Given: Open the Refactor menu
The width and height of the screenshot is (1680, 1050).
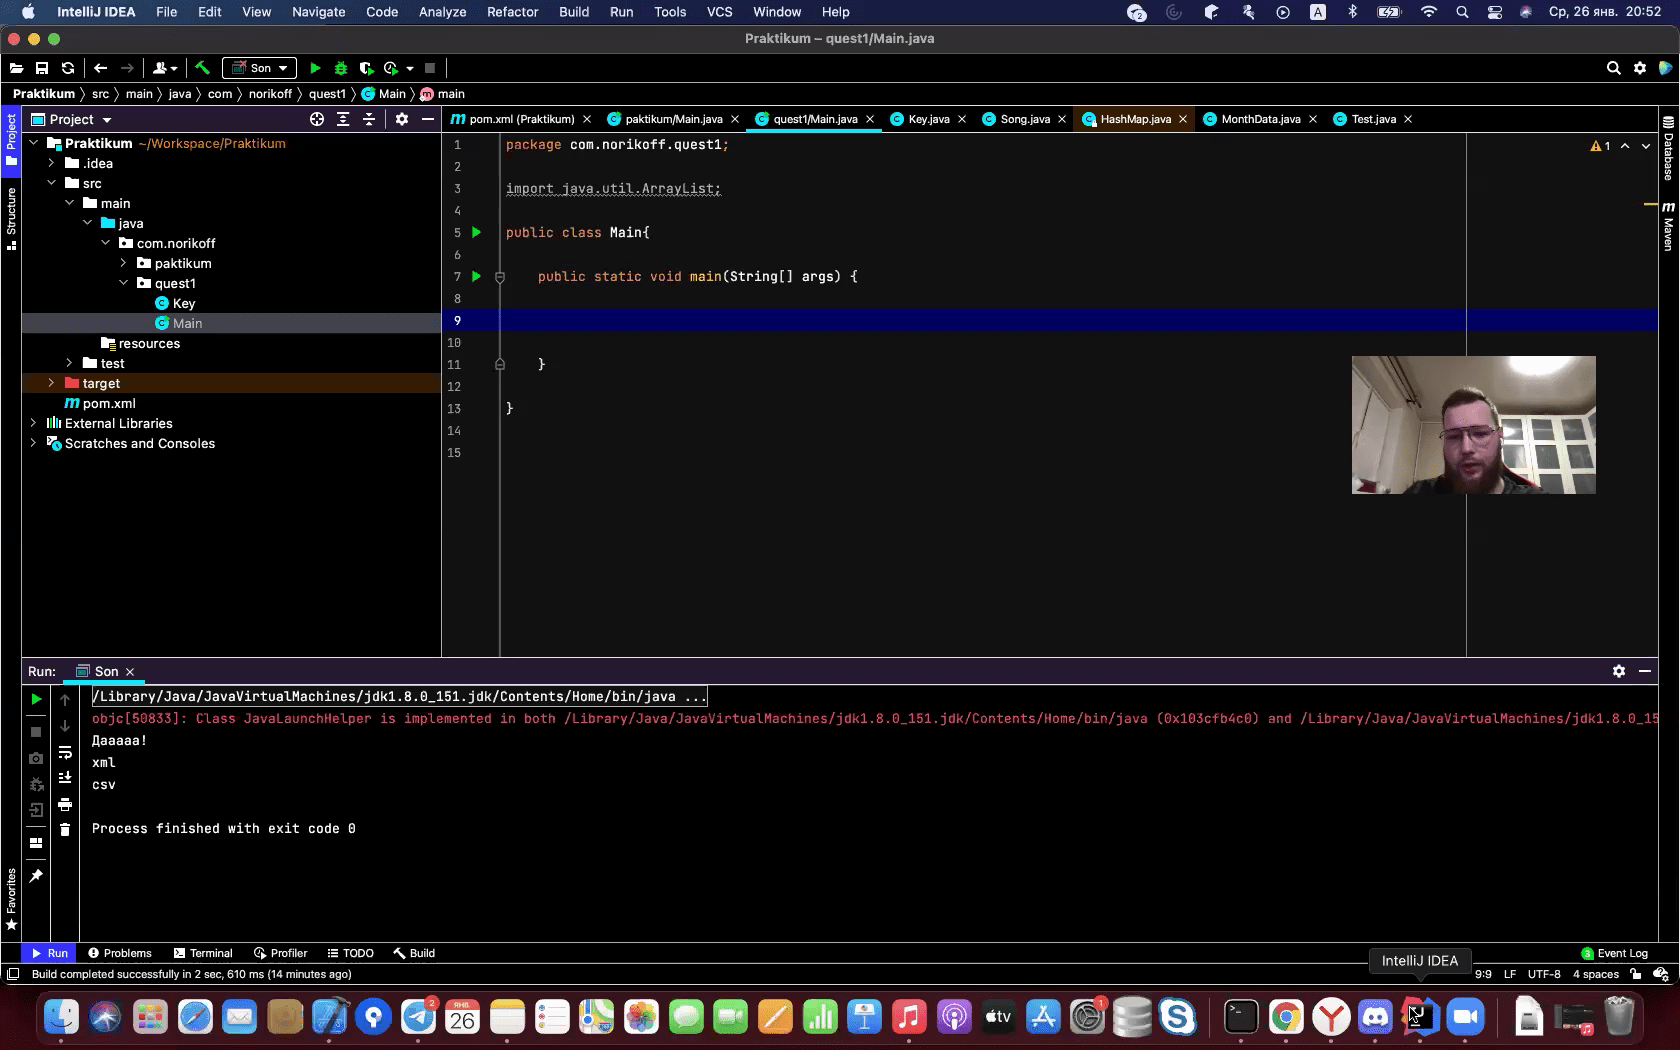Looking at the screenshot, I should point(512,12).
